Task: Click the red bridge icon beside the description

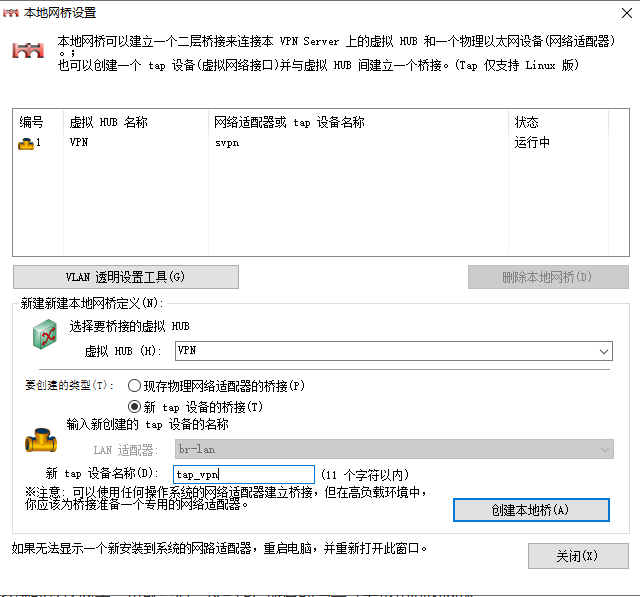Action: 28,50
